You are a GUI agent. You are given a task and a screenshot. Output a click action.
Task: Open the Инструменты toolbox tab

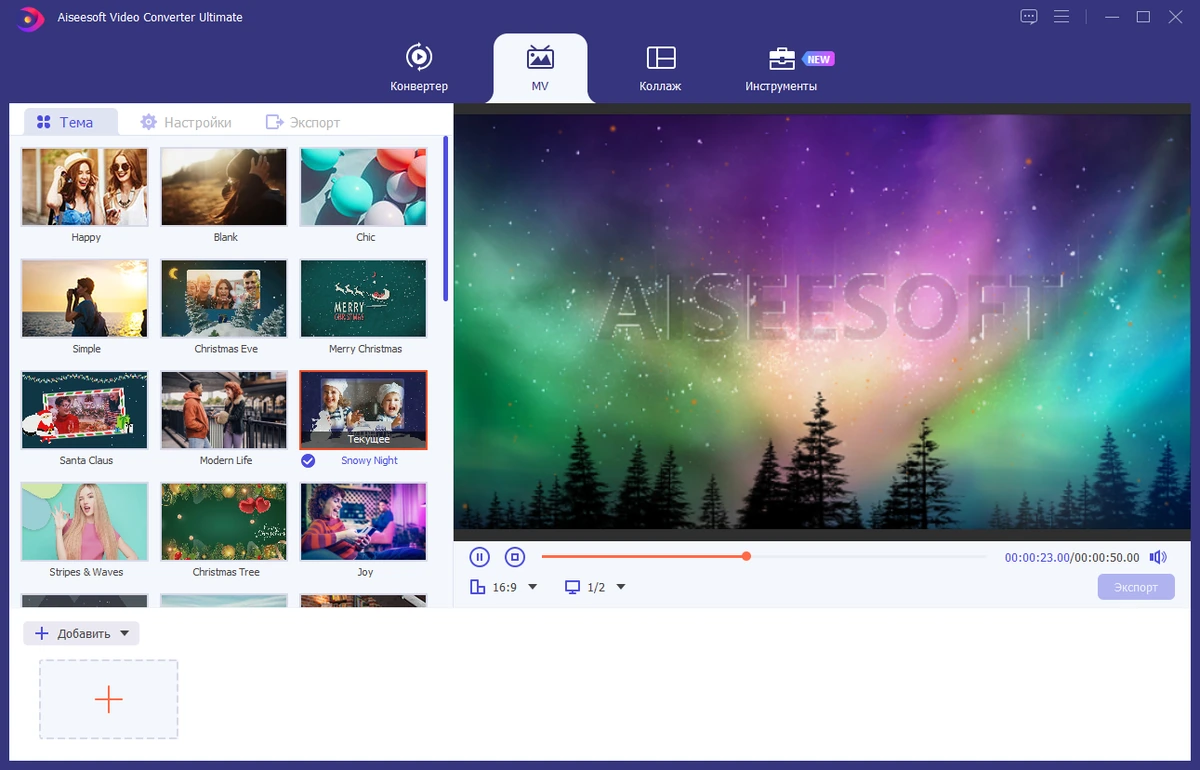[781, 68]
